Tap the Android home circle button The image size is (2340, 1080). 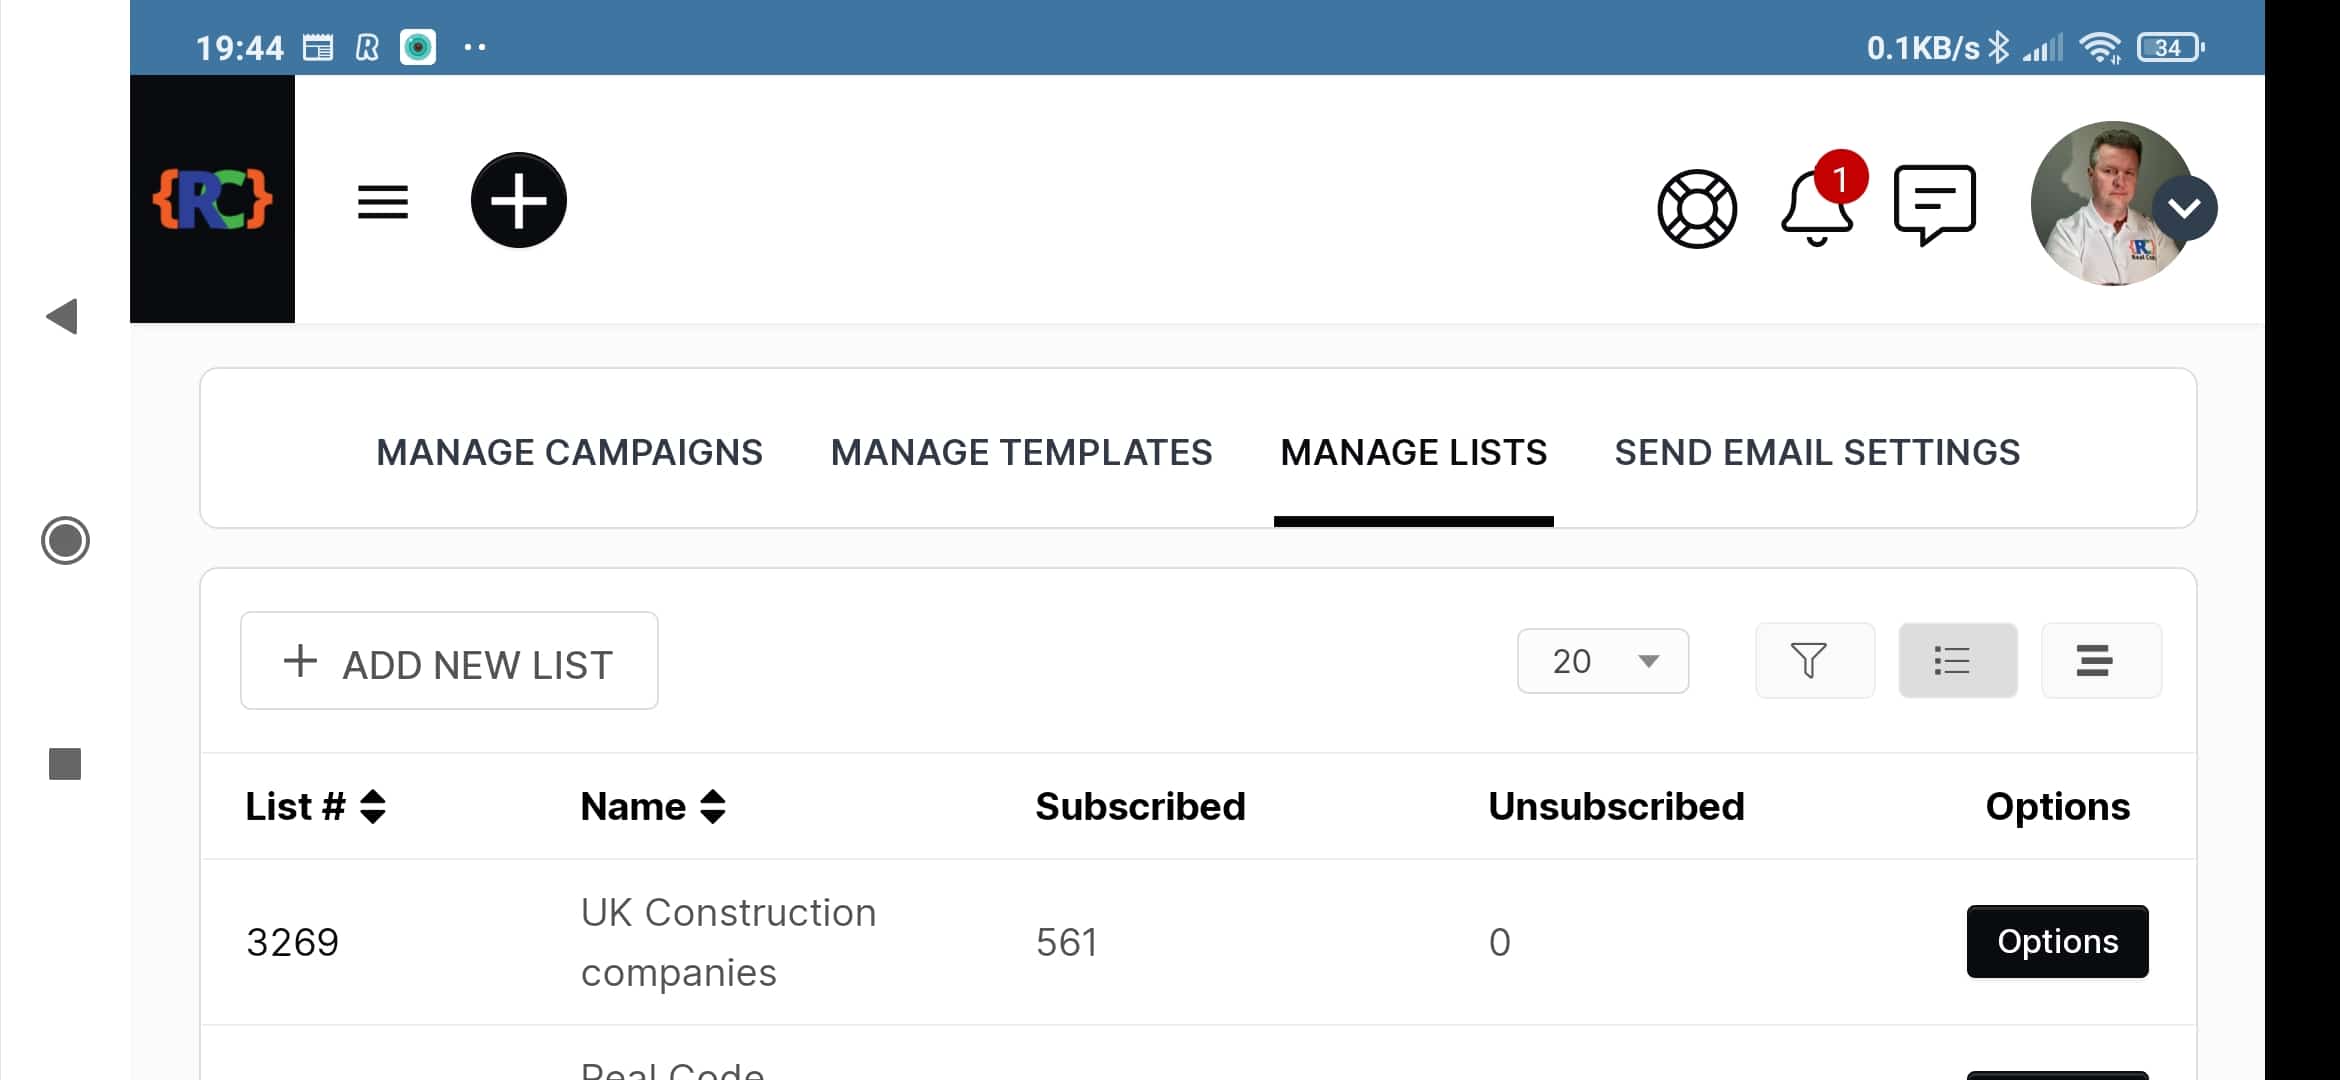(x=65, y=541)
